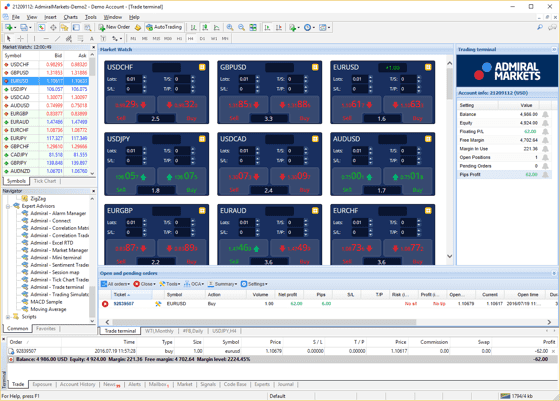This screenshot has width=560, height=401.
Task: Click the tools icon in the EURUSD order row
Action: coord(158,304)
